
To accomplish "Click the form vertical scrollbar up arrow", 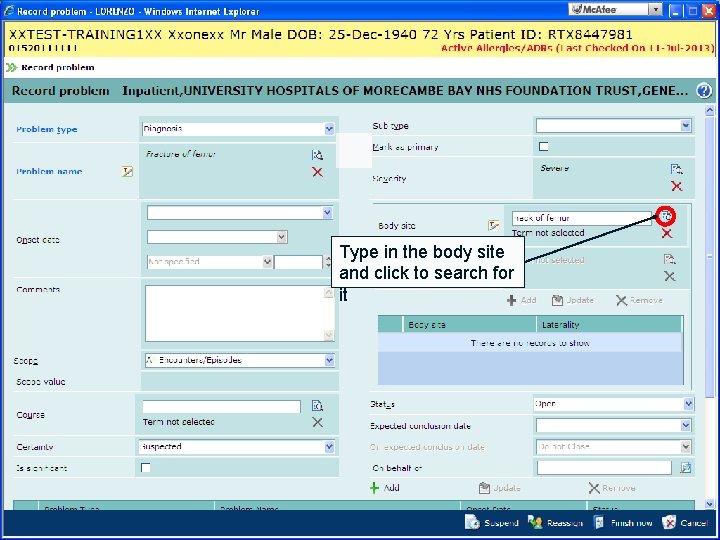I will point(709,111).
